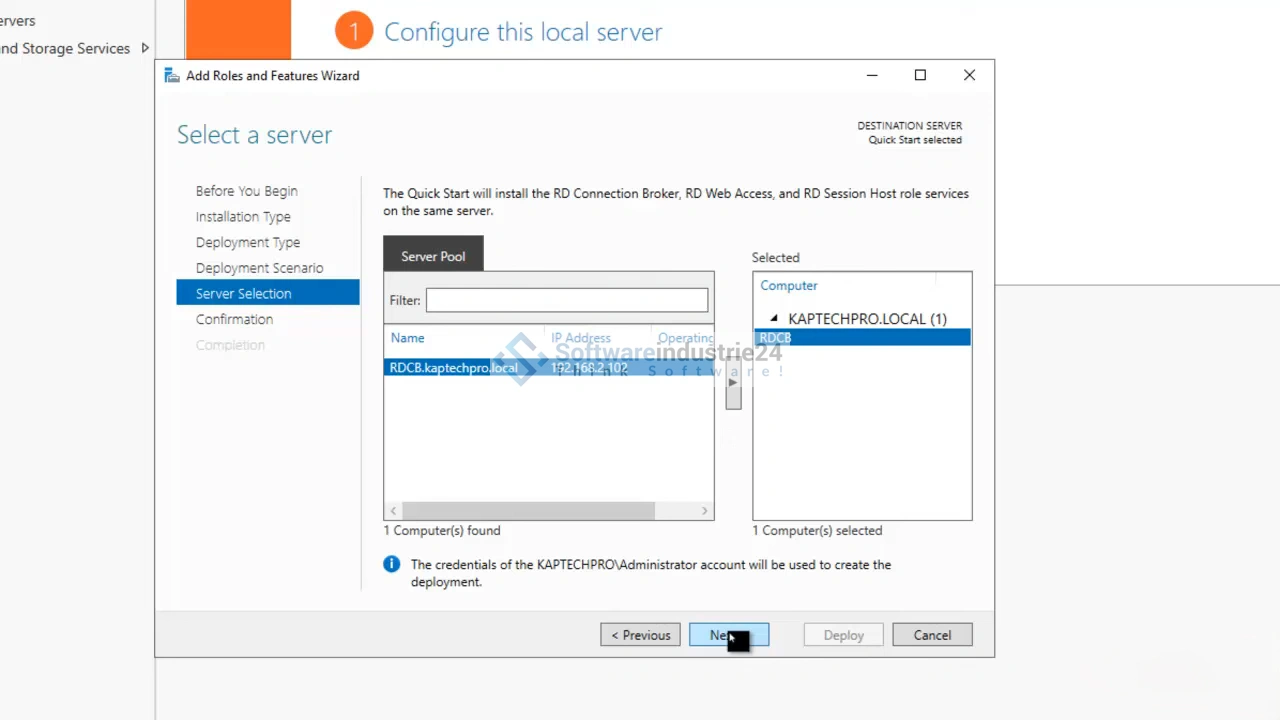Click the add-to-selected arrow button
This screenshot has height=720, width=1280.
[733, 384]
